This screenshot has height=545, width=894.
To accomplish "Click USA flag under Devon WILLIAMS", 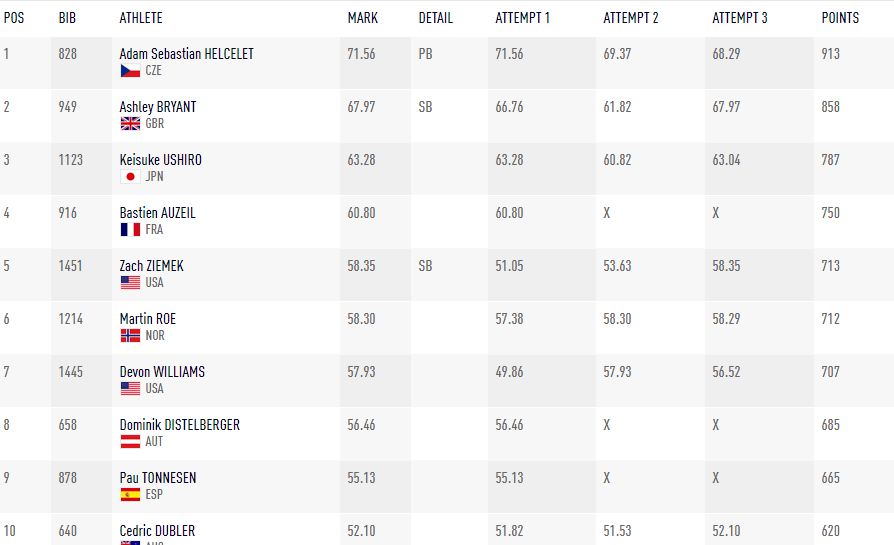I will 129,389.
